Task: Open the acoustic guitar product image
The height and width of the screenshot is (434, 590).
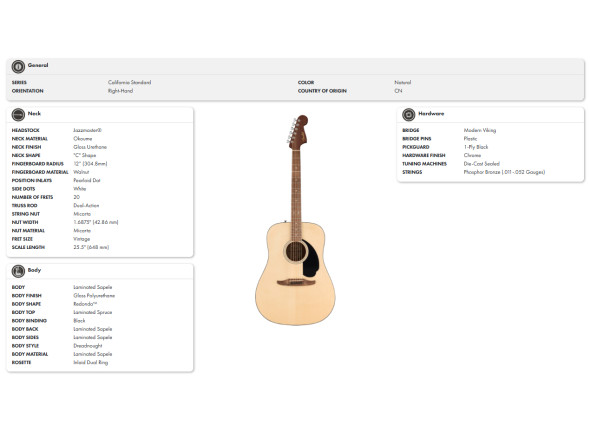Action: [295, 220]
